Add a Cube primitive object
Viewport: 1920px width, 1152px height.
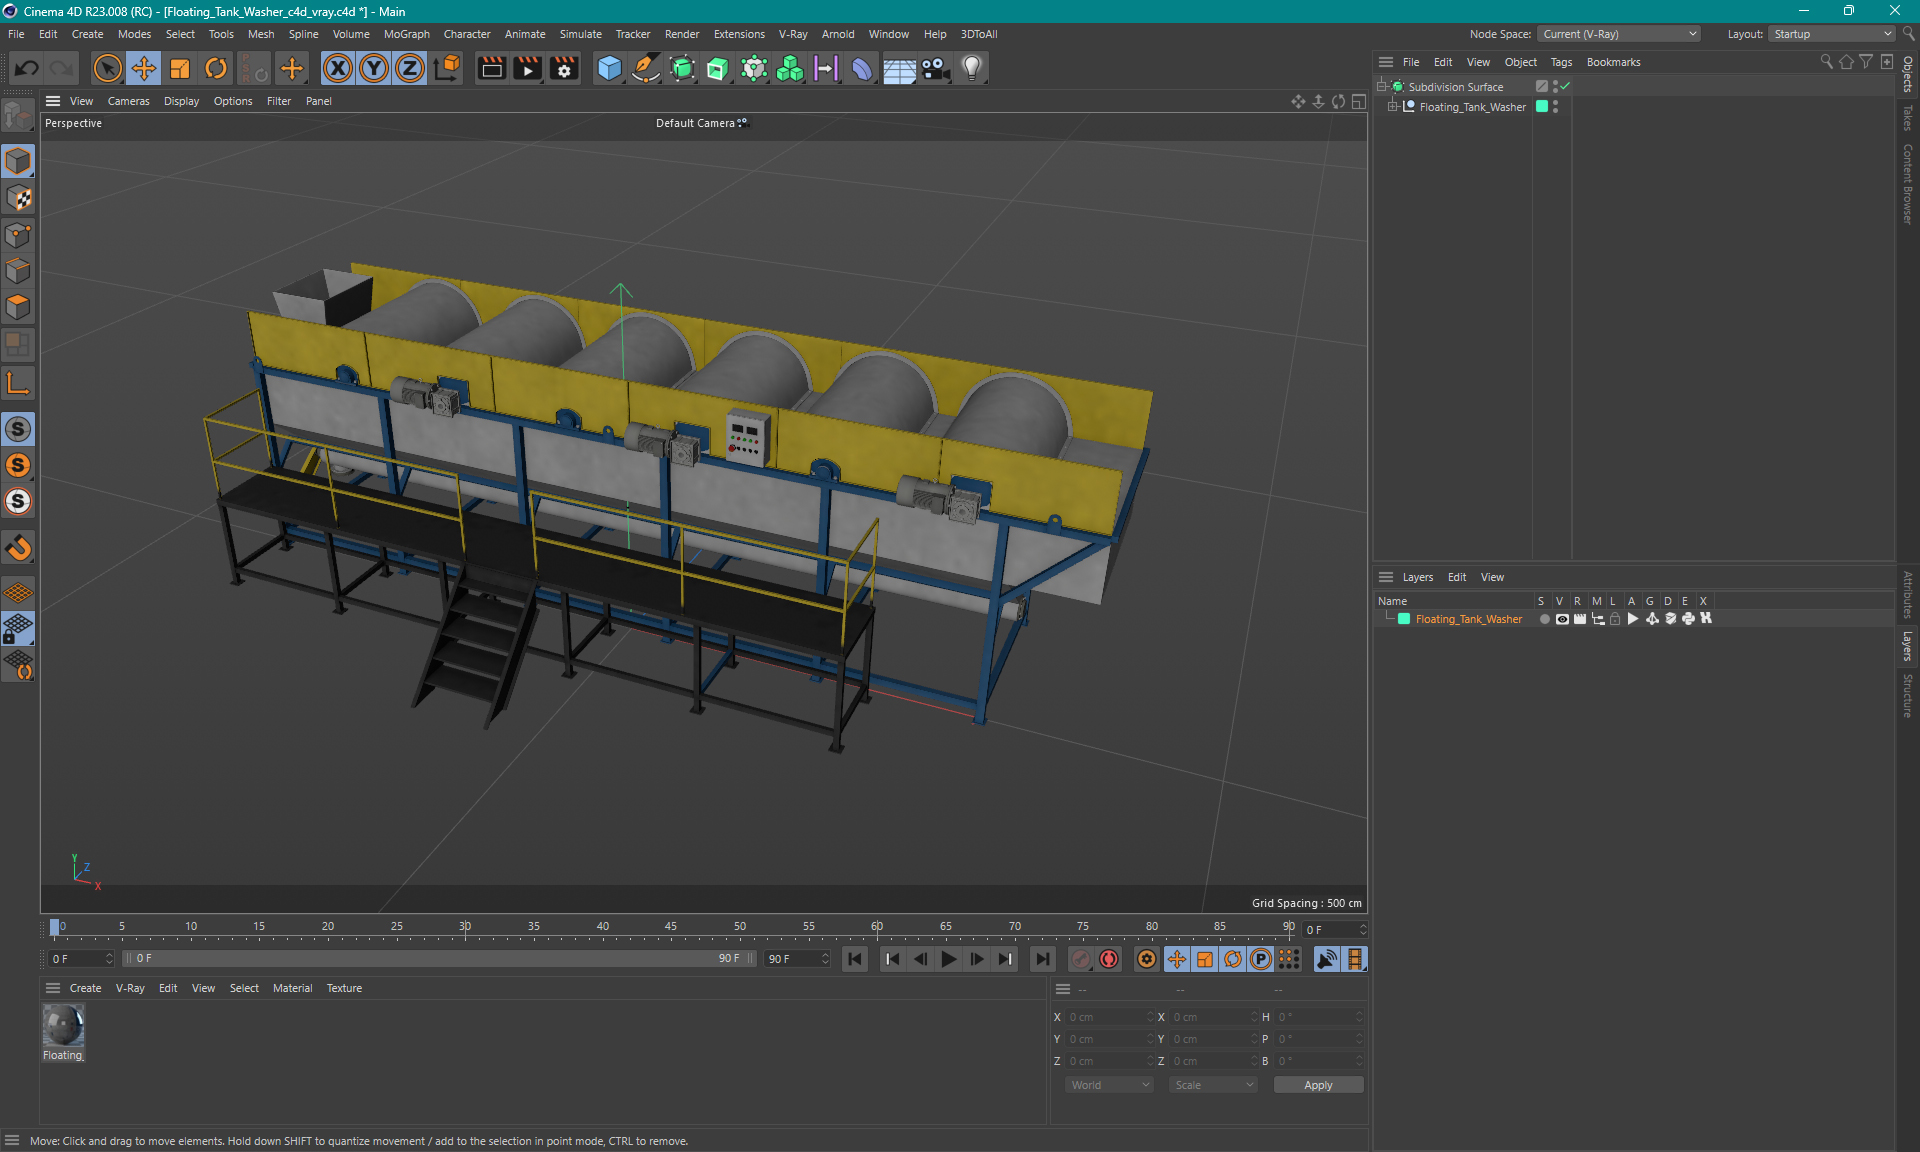pyautogui.click(x=609, y=68)
